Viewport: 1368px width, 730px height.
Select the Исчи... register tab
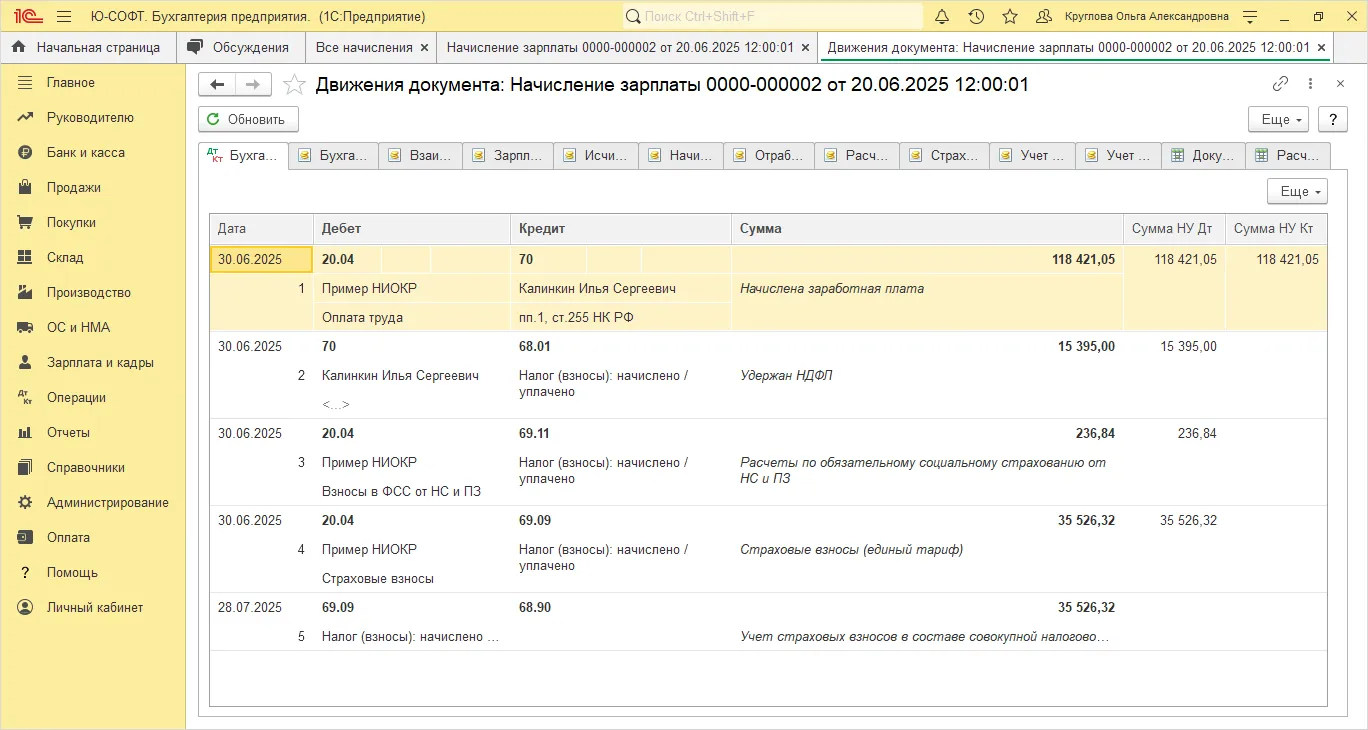point(597,156)
